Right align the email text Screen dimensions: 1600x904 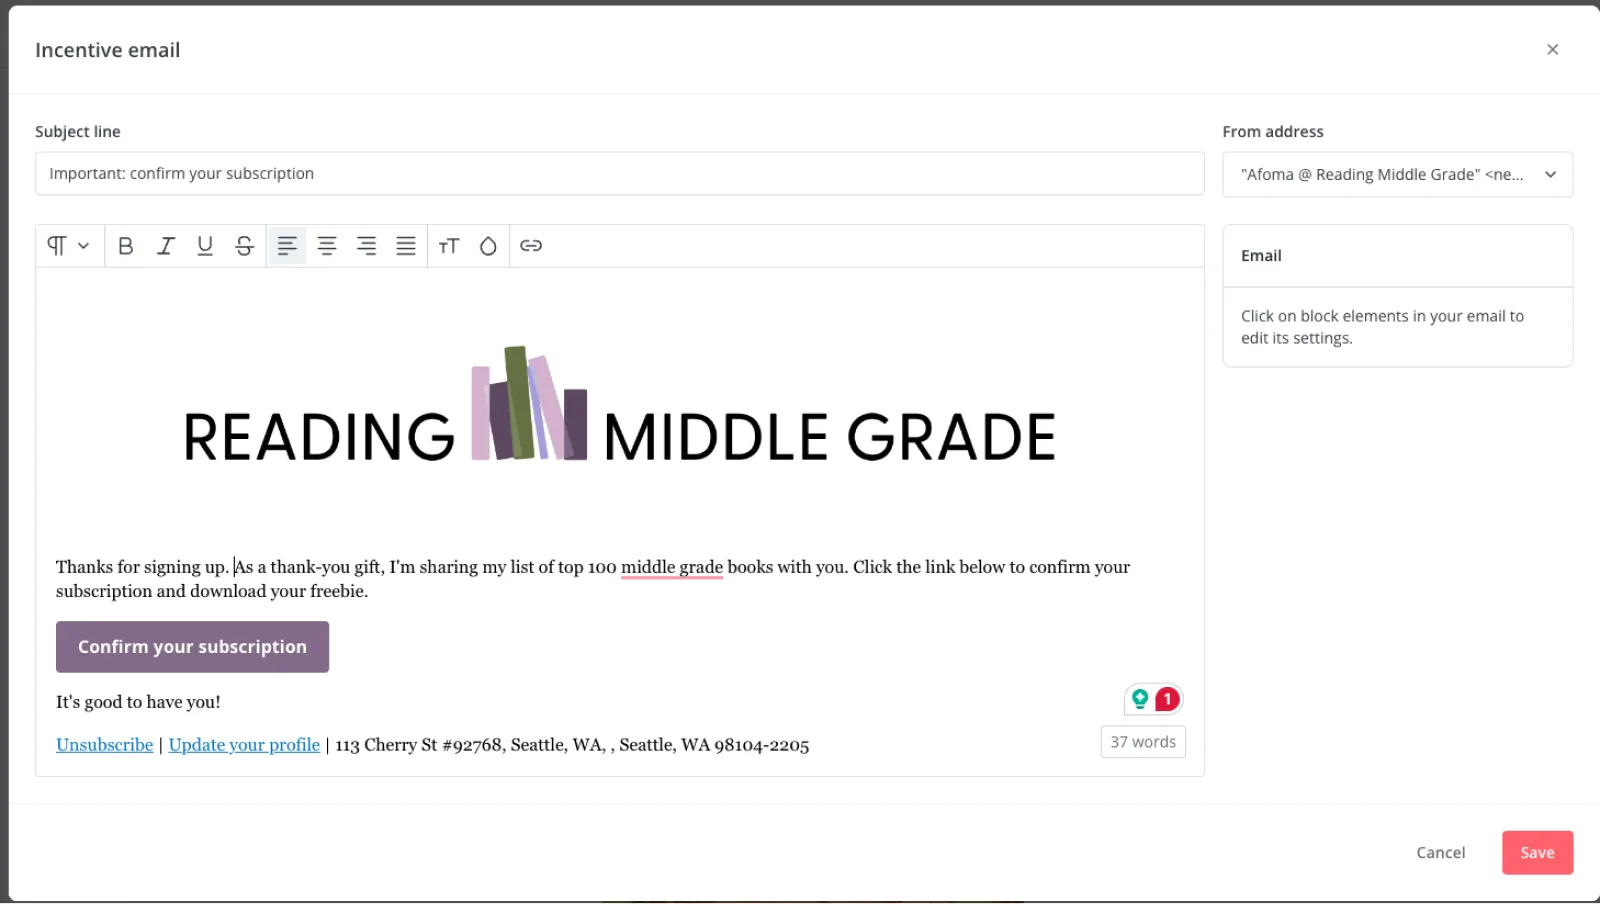(x=367, y=246)
